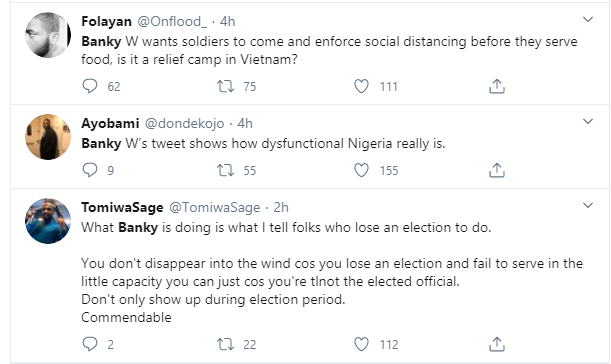The height and width of the screenshot is (364, 611).
Task: Open TomiwaSage's display name link
Action: (x=122, y=207)
